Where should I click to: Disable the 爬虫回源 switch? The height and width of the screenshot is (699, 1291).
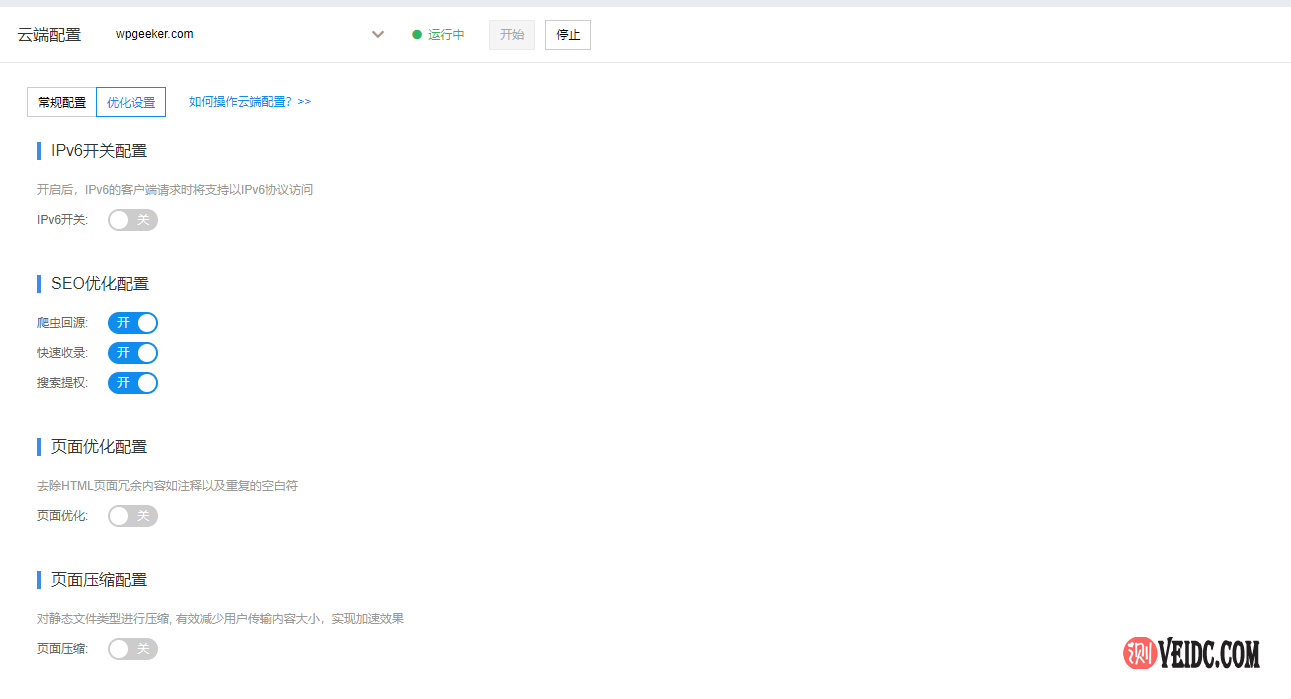pos(132,322)
